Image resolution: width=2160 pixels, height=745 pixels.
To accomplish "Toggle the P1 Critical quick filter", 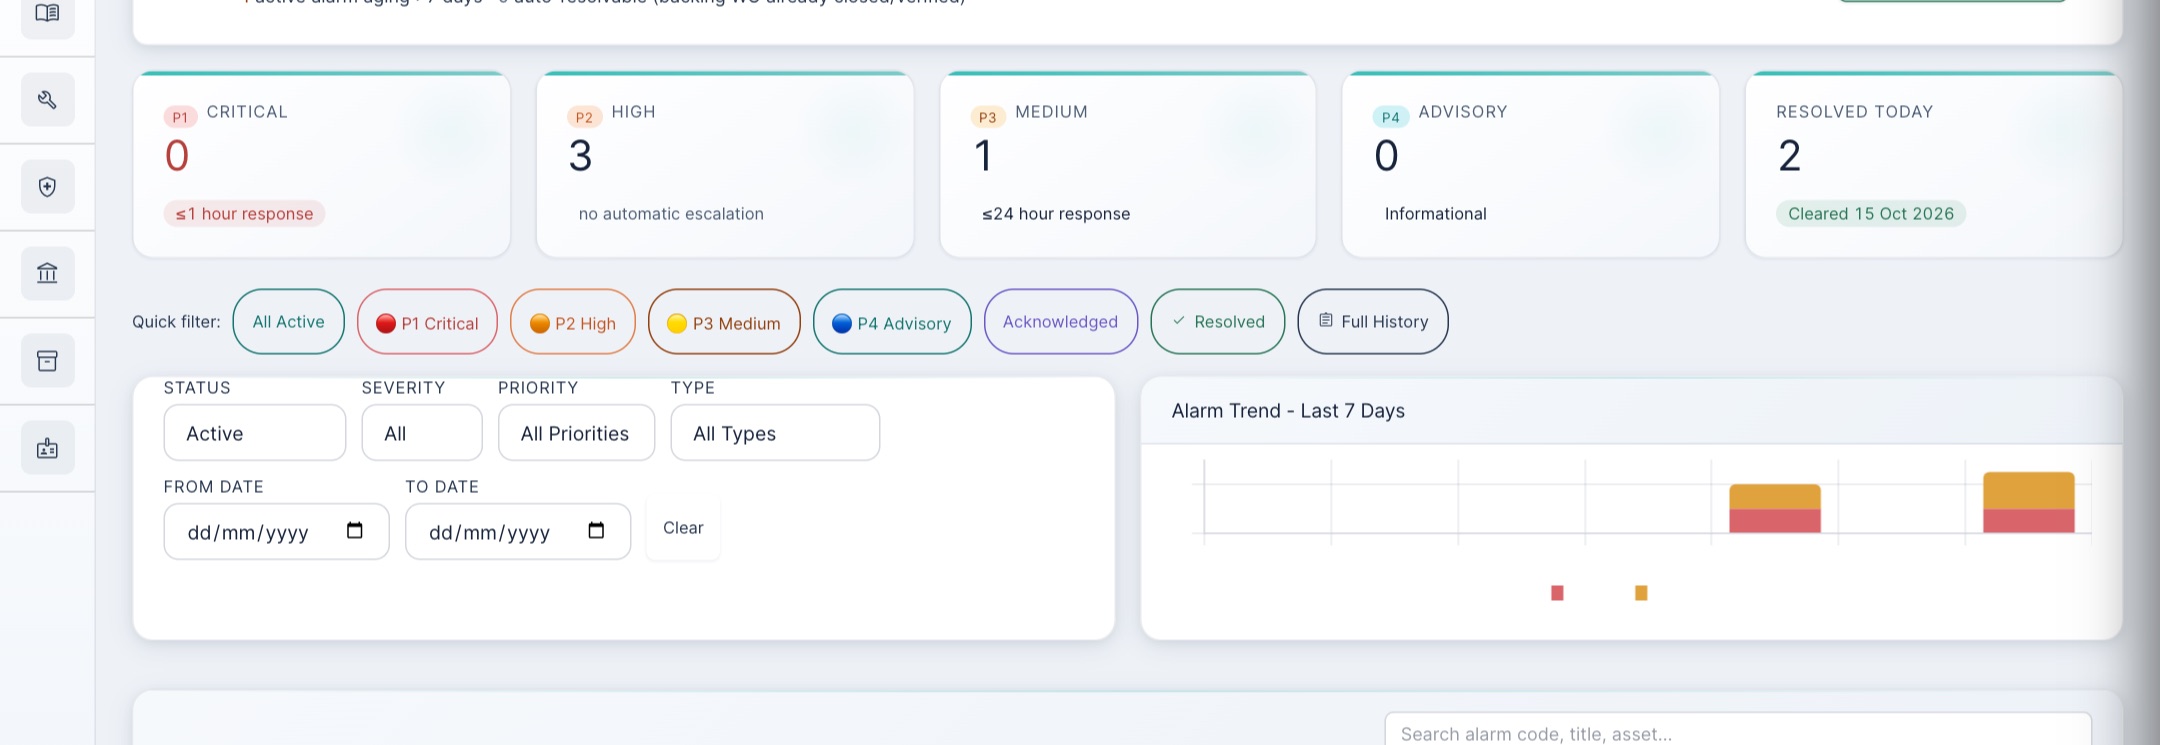I will pos(427,322).
